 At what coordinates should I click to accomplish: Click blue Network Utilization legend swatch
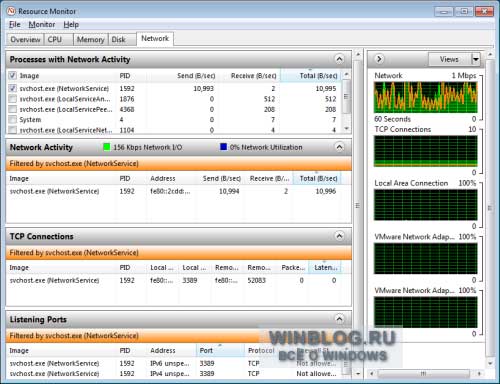tap(223, 147)
